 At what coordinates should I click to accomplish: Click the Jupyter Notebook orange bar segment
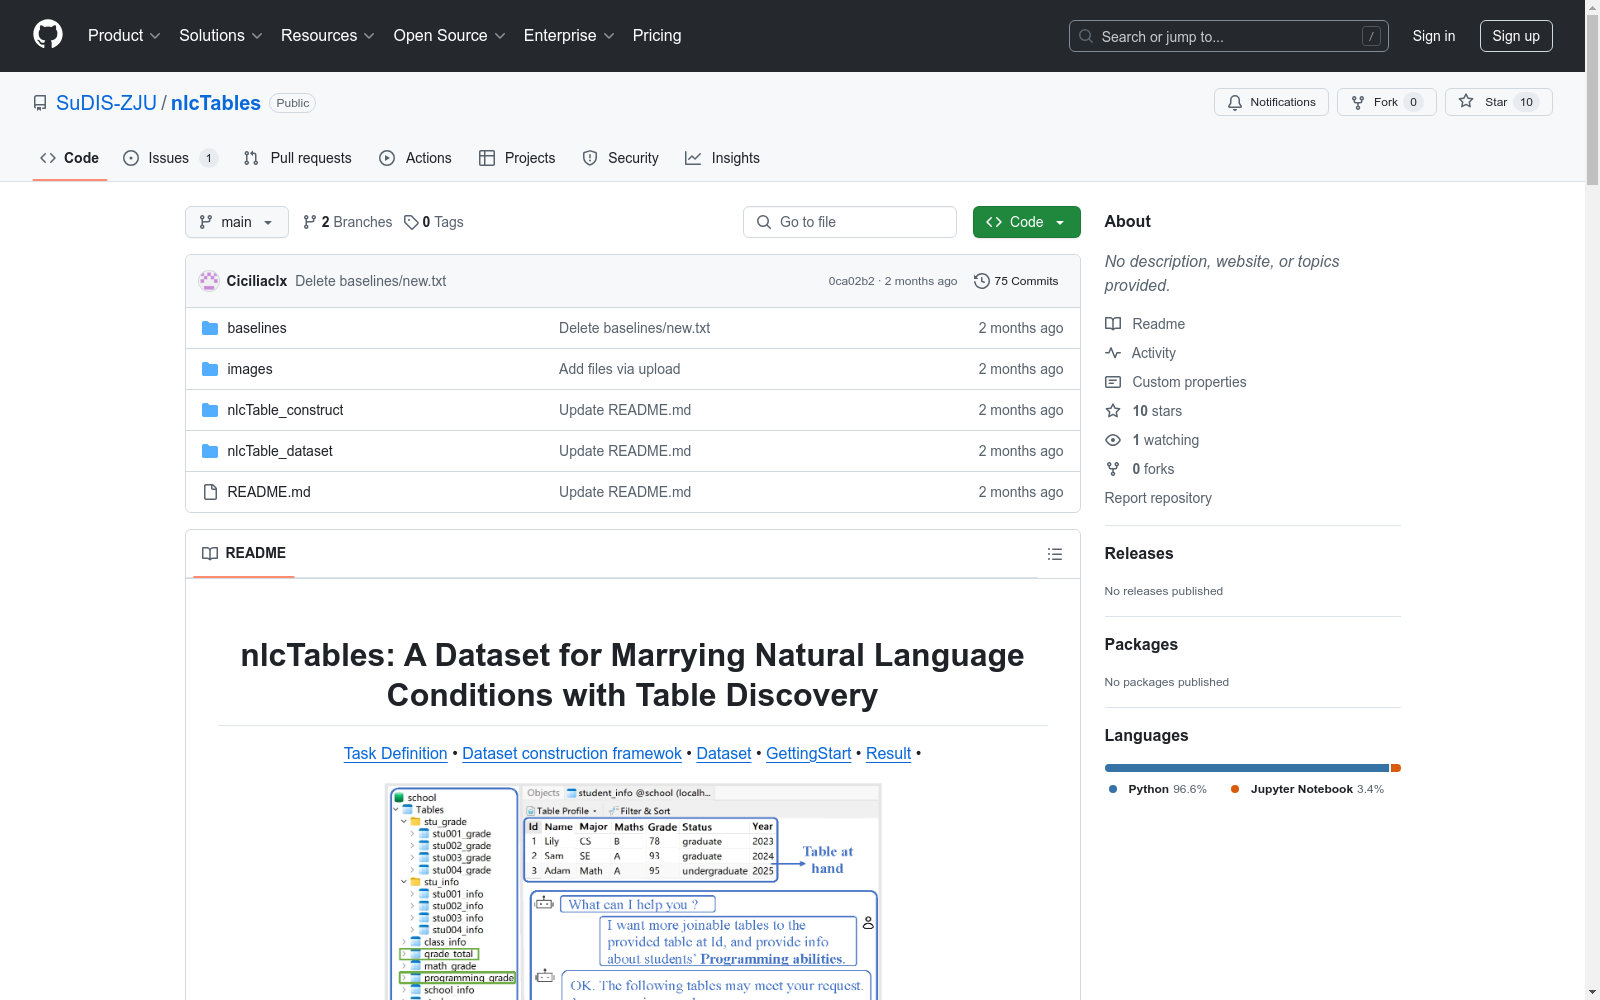pos(1396,768)
